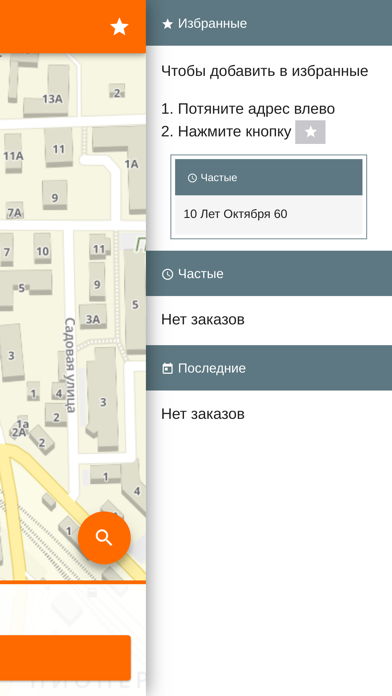Click building 7А on the map
392x696 pixels.
pos(14,213)
